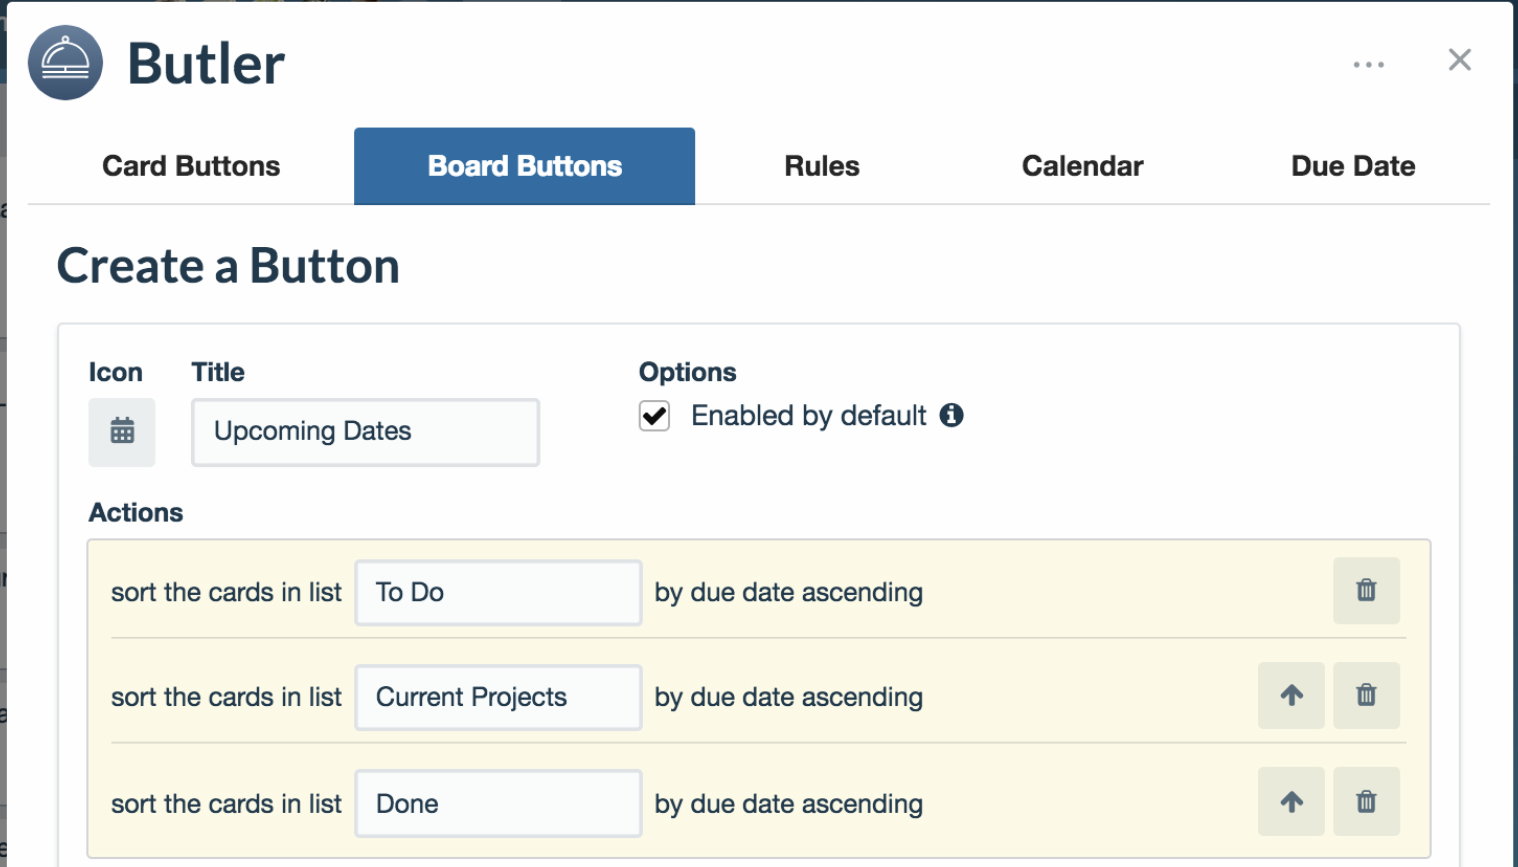Click the info icon beside Enabled by default
Image resolution: width=1518 pixels, height=867 pixels.
click(951, 415)
